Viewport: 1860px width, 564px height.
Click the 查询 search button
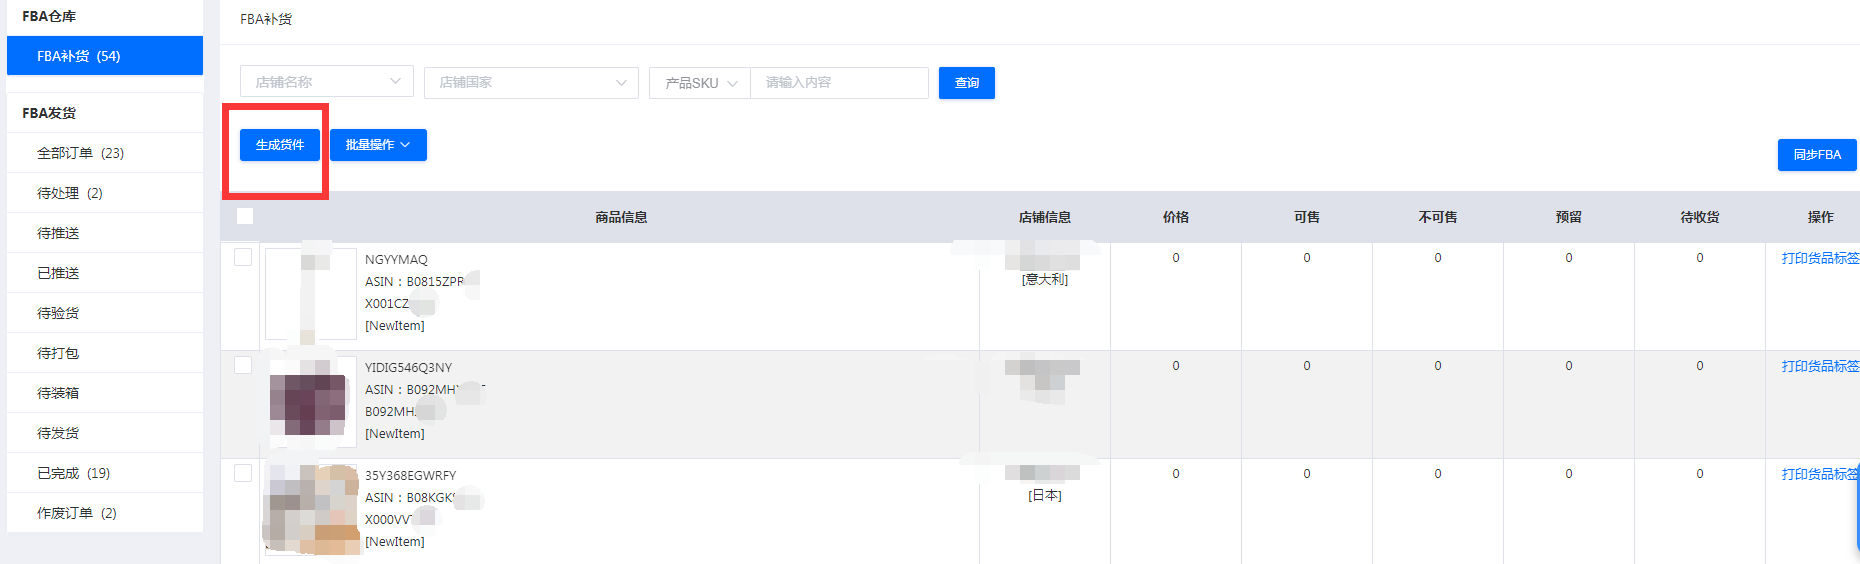pyautogui.click(x=966, y=83)
